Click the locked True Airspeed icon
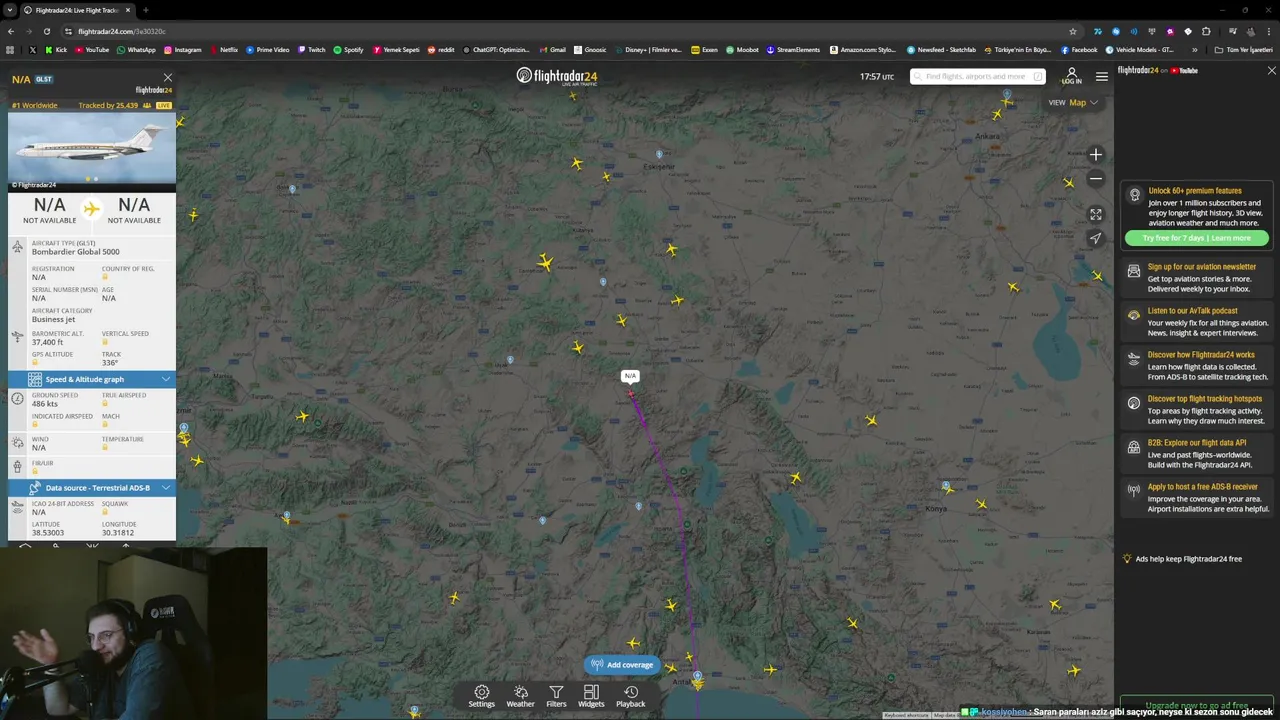Image resolution: width=1280 pixels, height=720 pixels. pyautogui.click(x=105, y=403)
